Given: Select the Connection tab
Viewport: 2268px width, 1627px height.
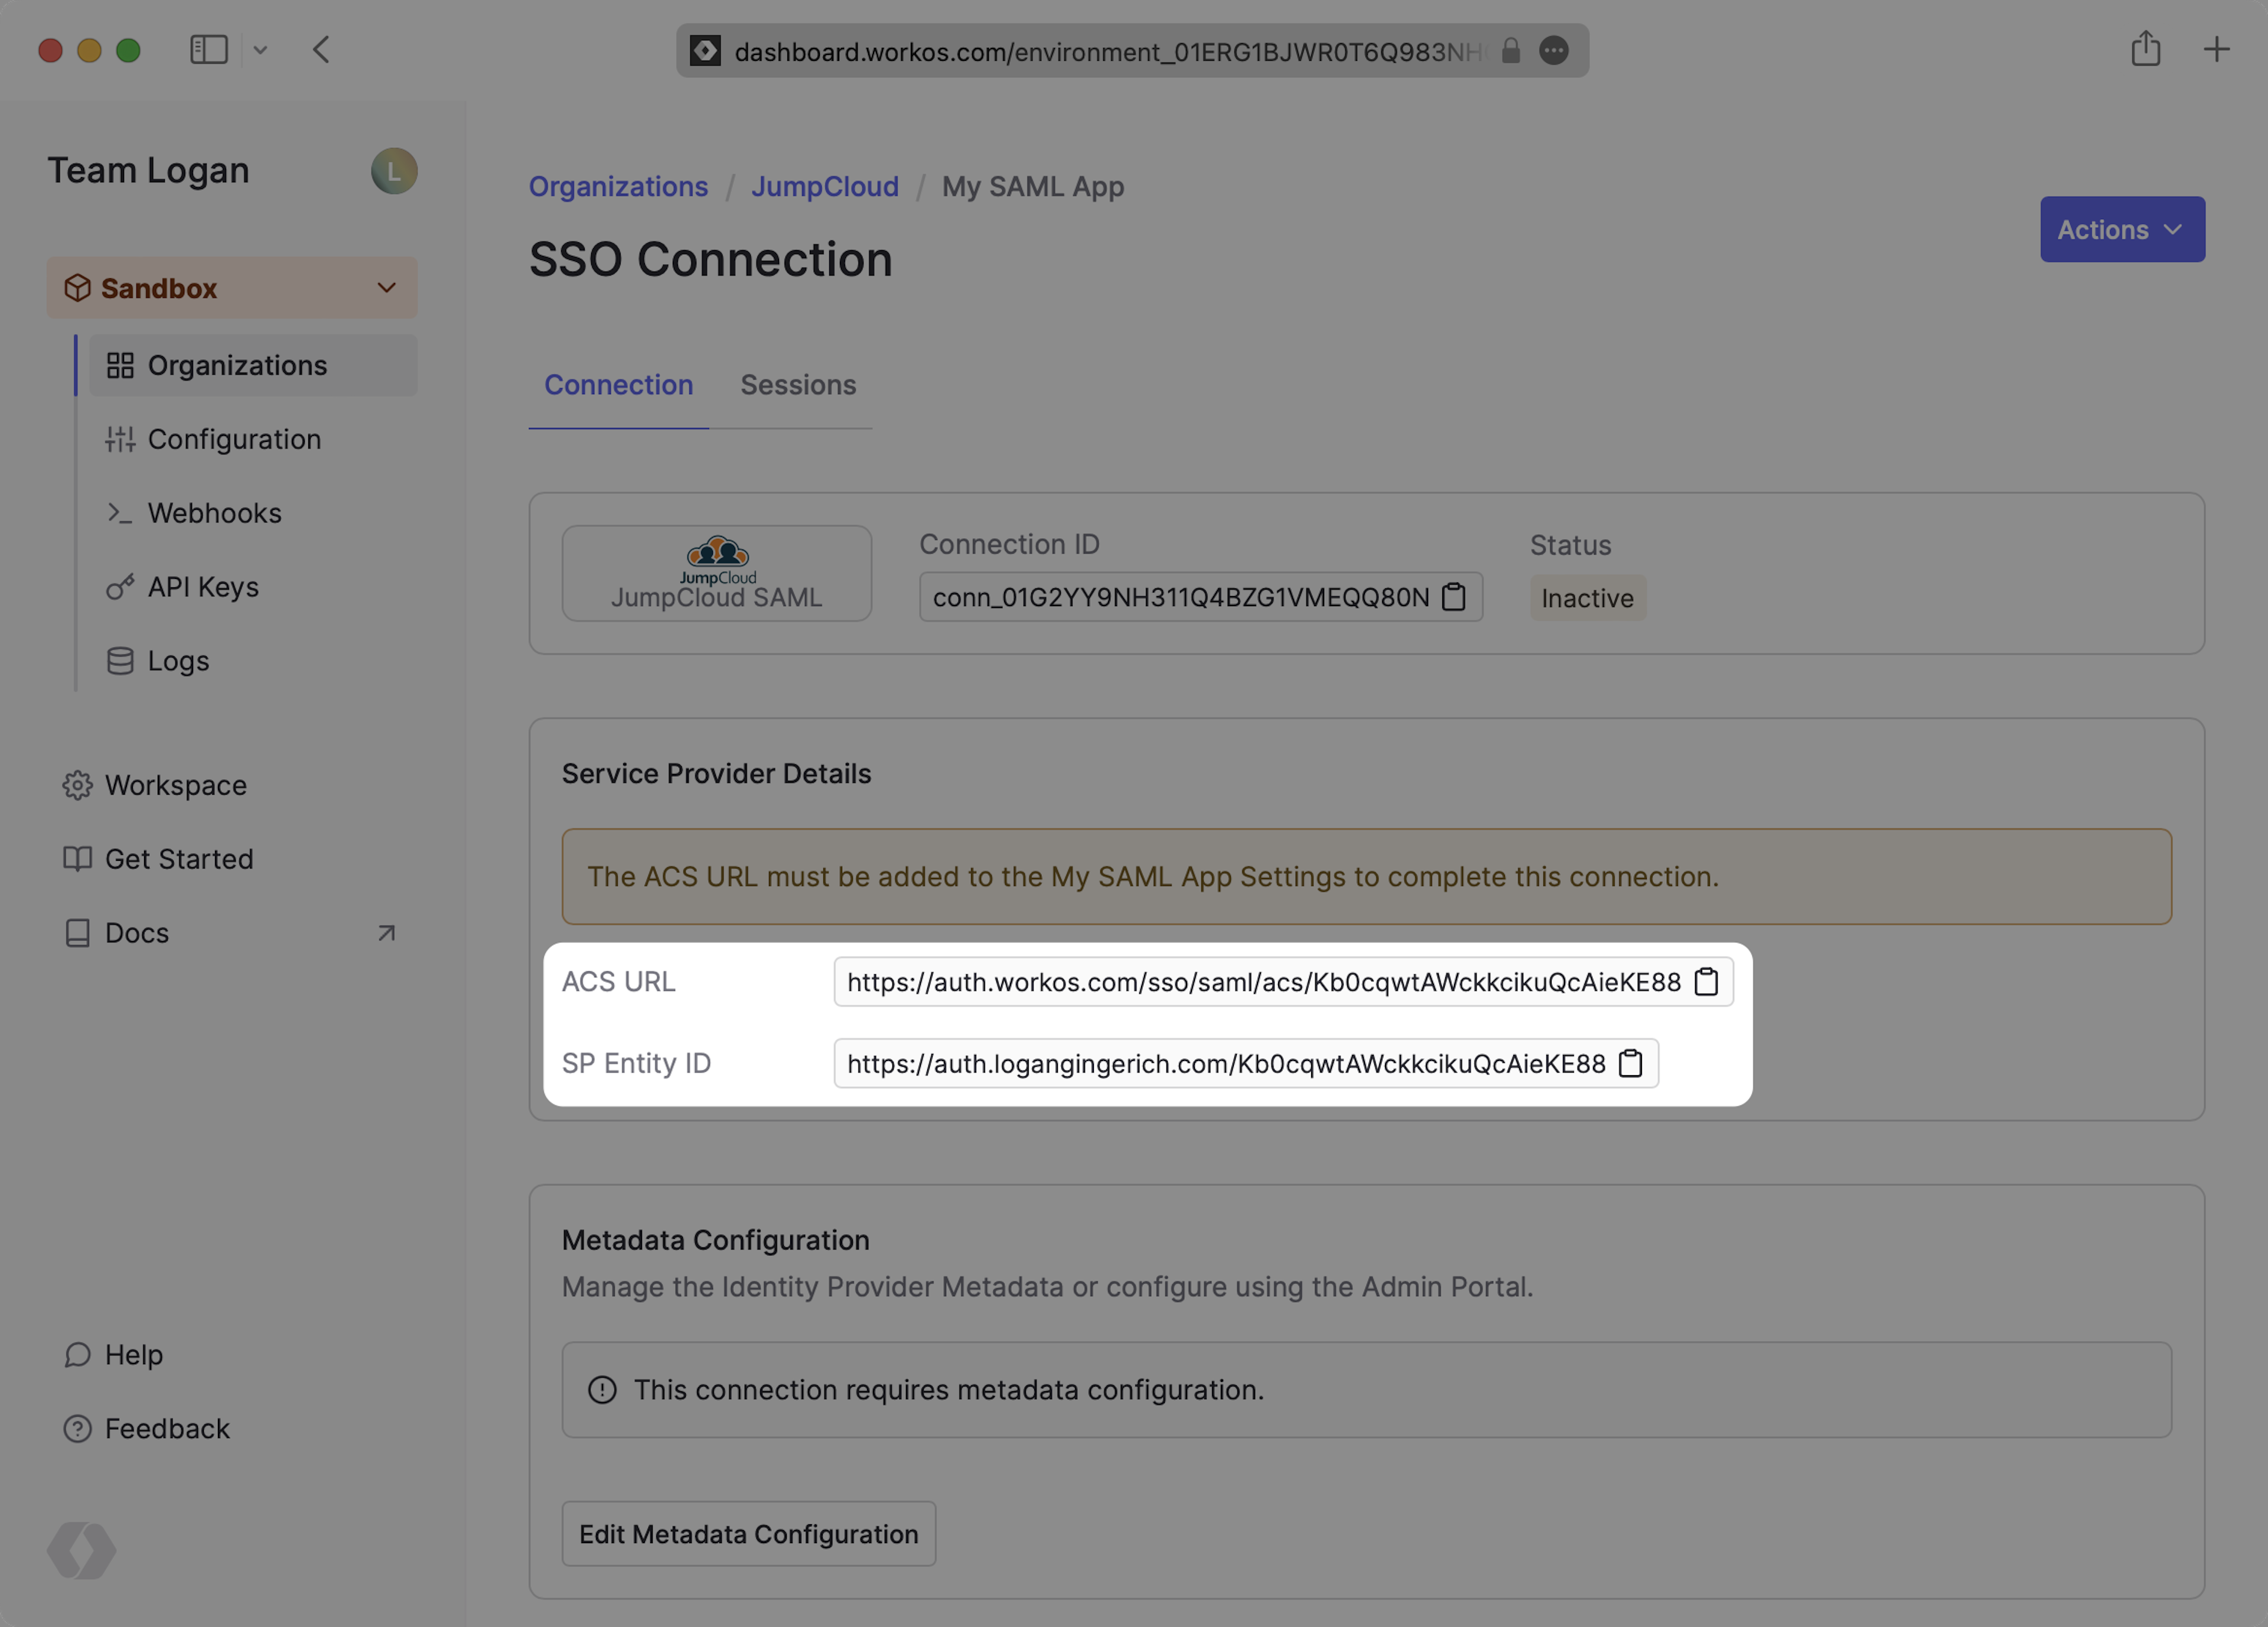Looking at the screenshot, I should coord(618,385).
